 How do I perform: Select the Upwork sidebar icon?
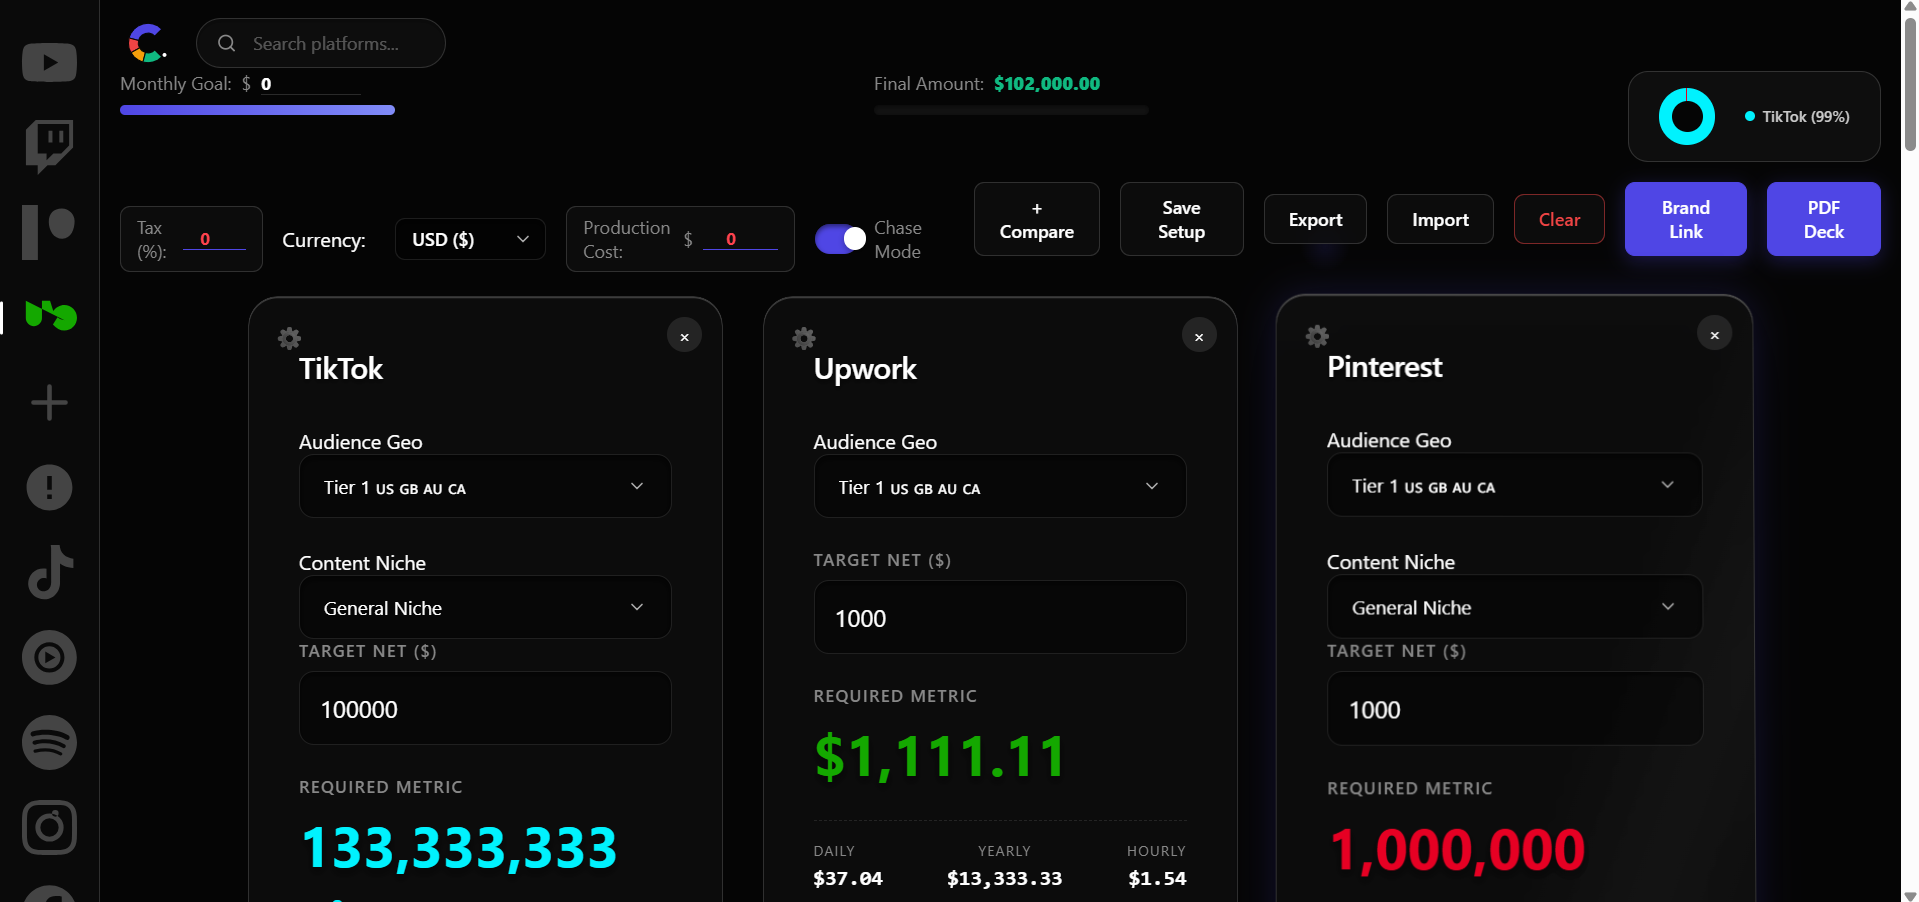coord(51,316)
